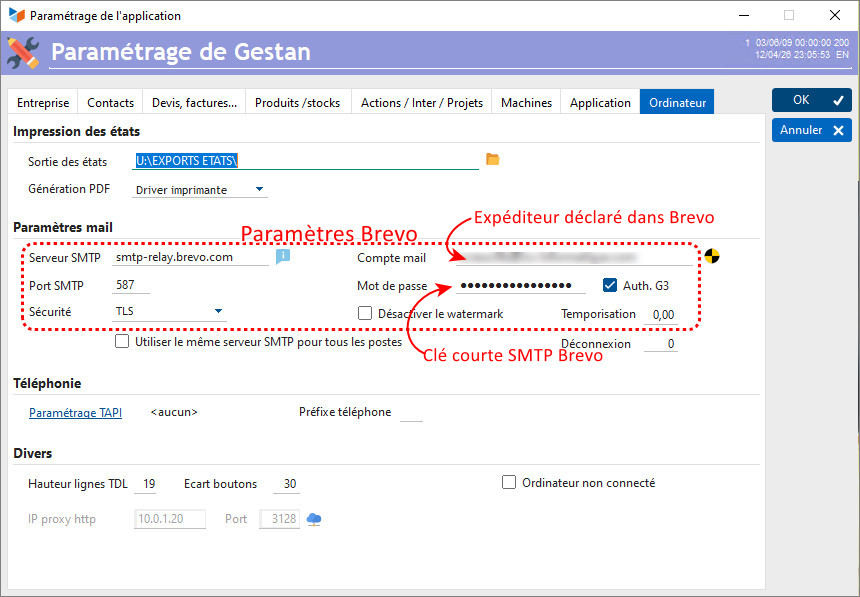
Task: Uncheck the Auth. G3 checkbox
Action: point(610,285)
